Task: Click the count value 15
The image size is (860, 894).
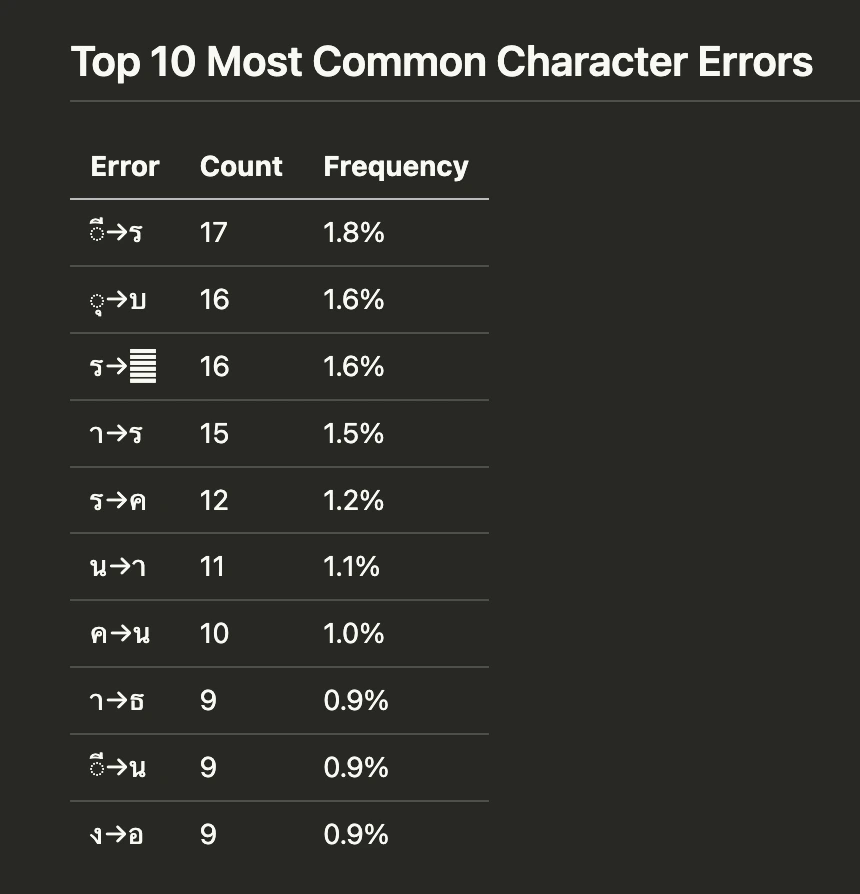Action: [x=214, y=434]
